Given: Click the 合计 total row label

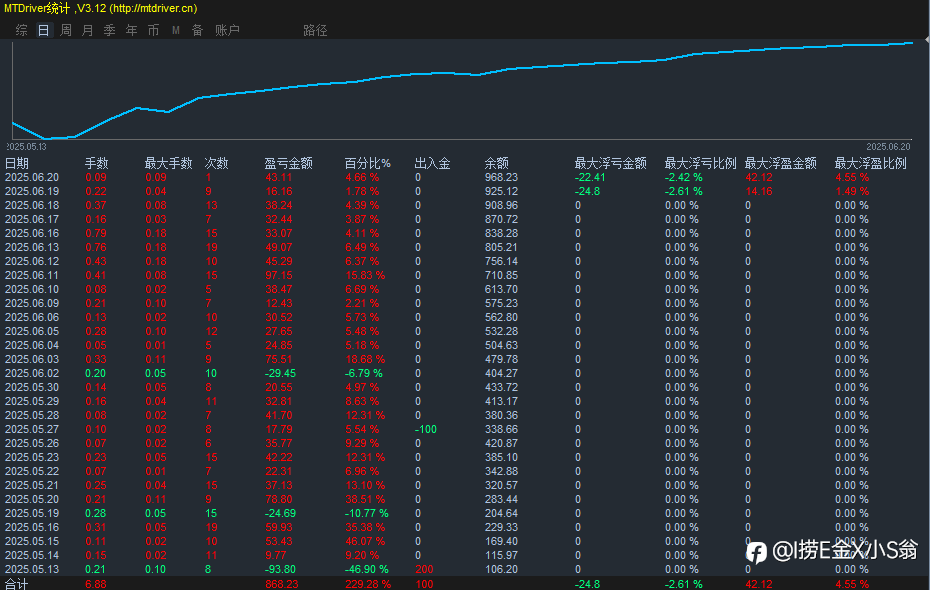Looking at the screenshot, I should [17, 584].
